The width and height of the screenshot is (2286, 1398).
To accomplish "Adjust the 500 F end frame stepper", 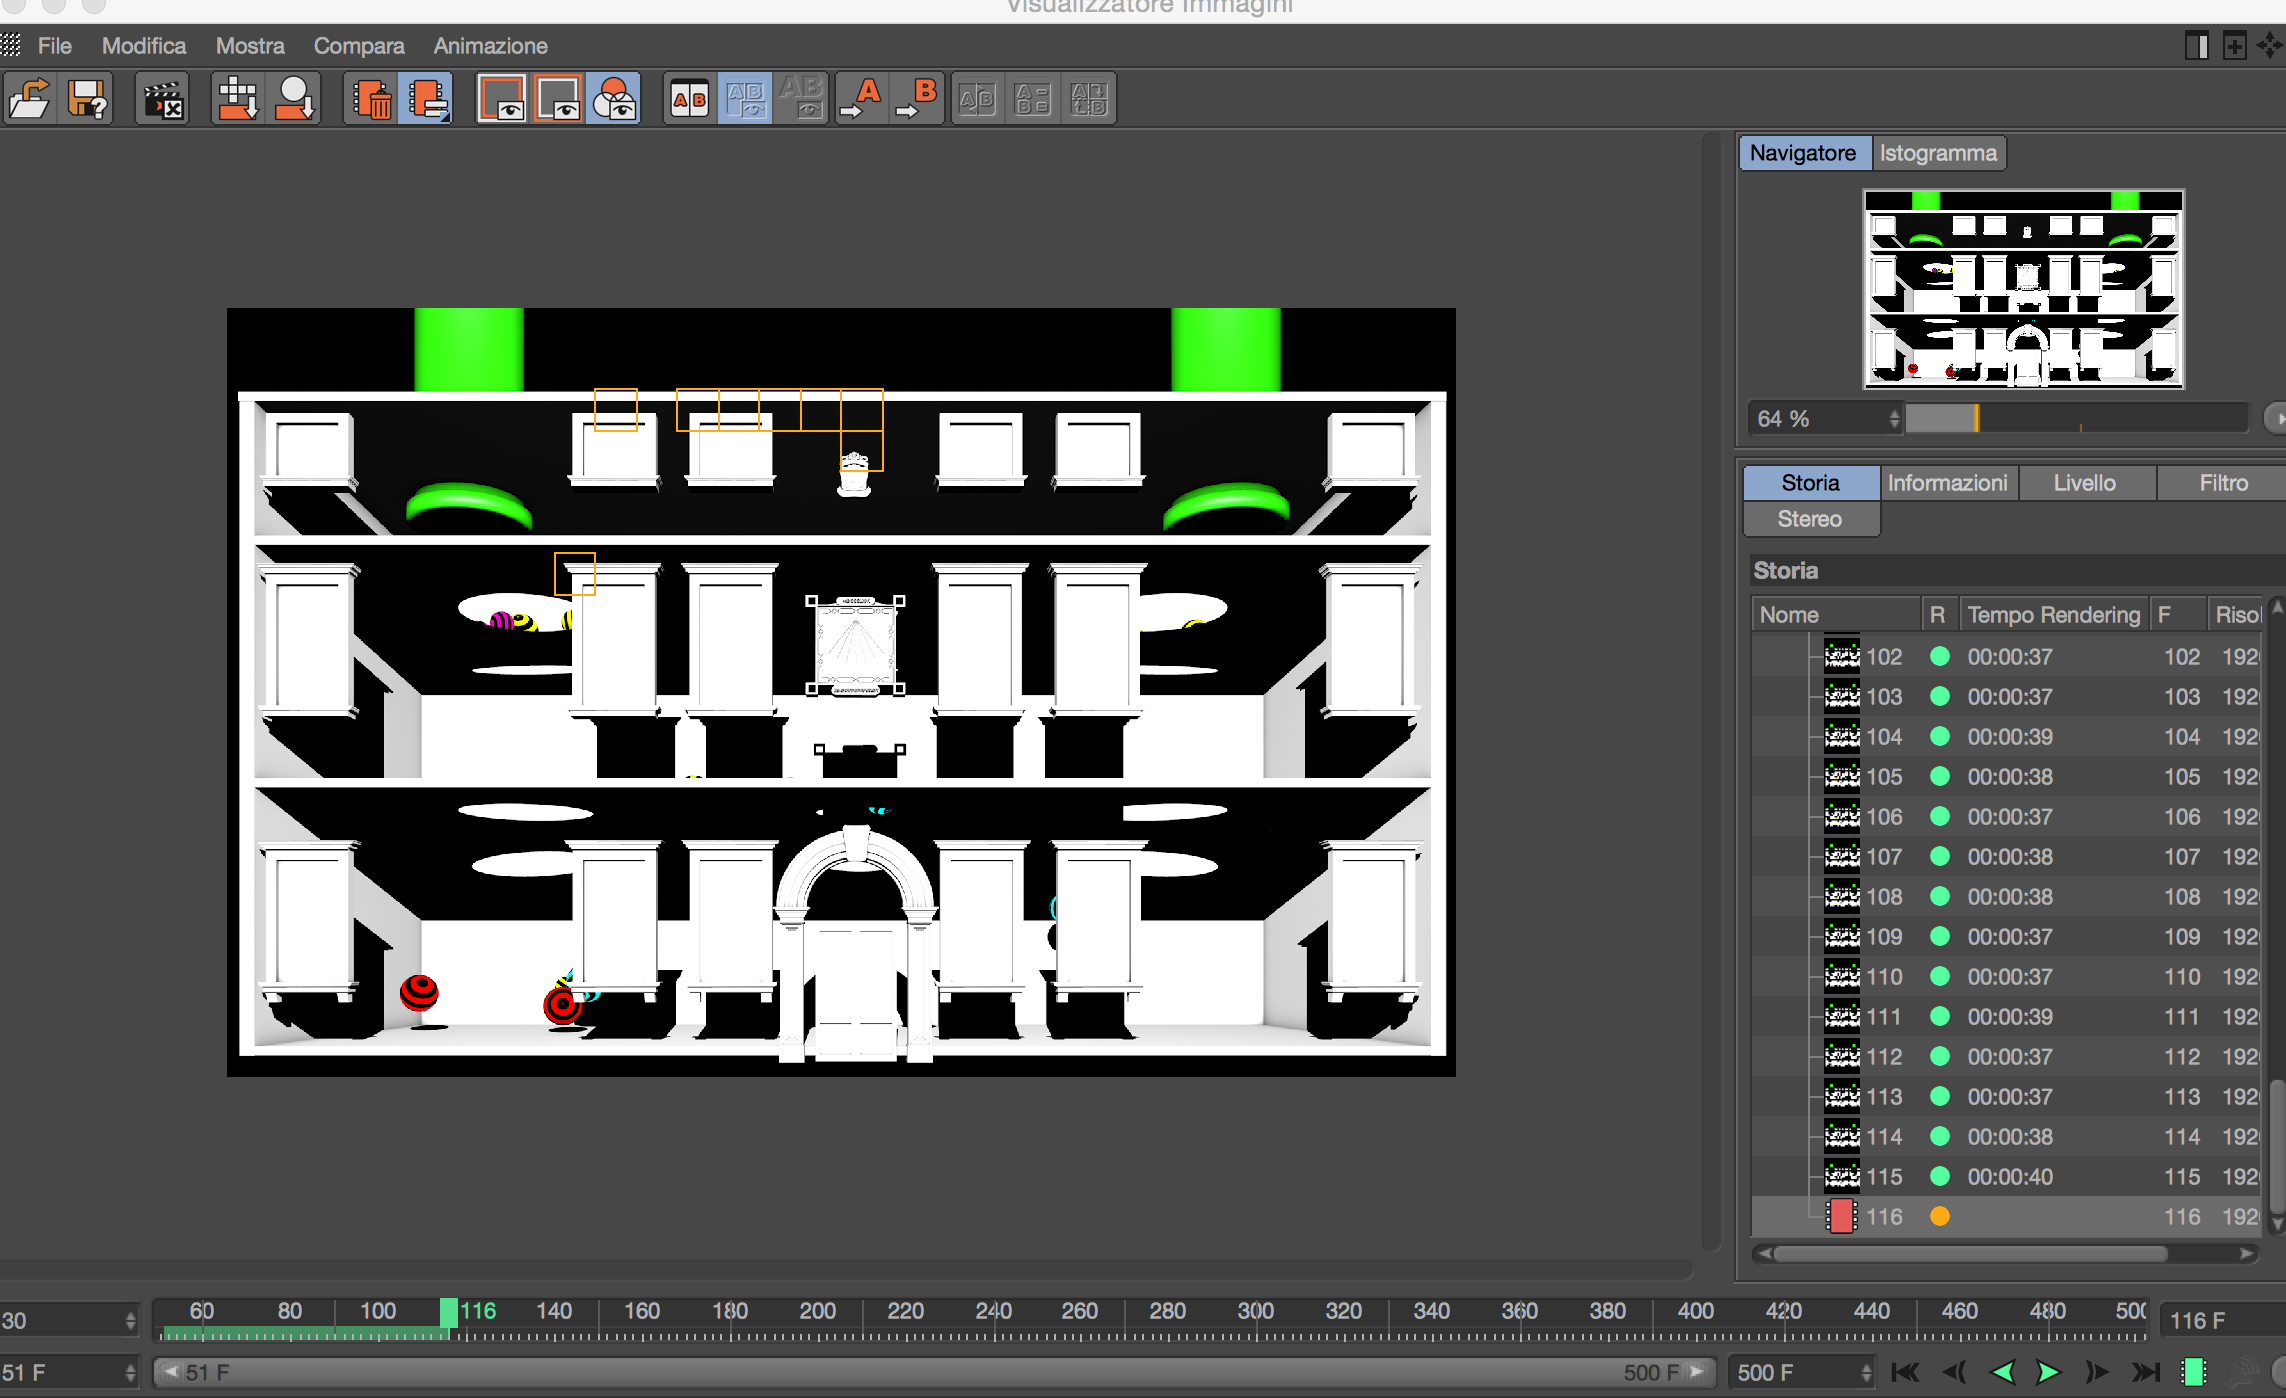I will pos(1866,1373).
